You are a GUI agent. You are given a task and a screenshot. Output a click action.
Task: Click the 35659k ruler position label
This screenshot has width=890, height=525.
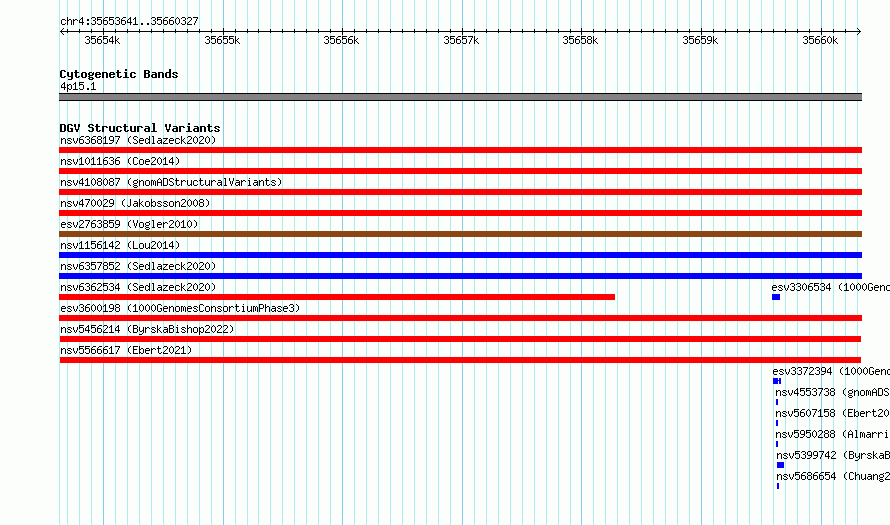(700, 40)
